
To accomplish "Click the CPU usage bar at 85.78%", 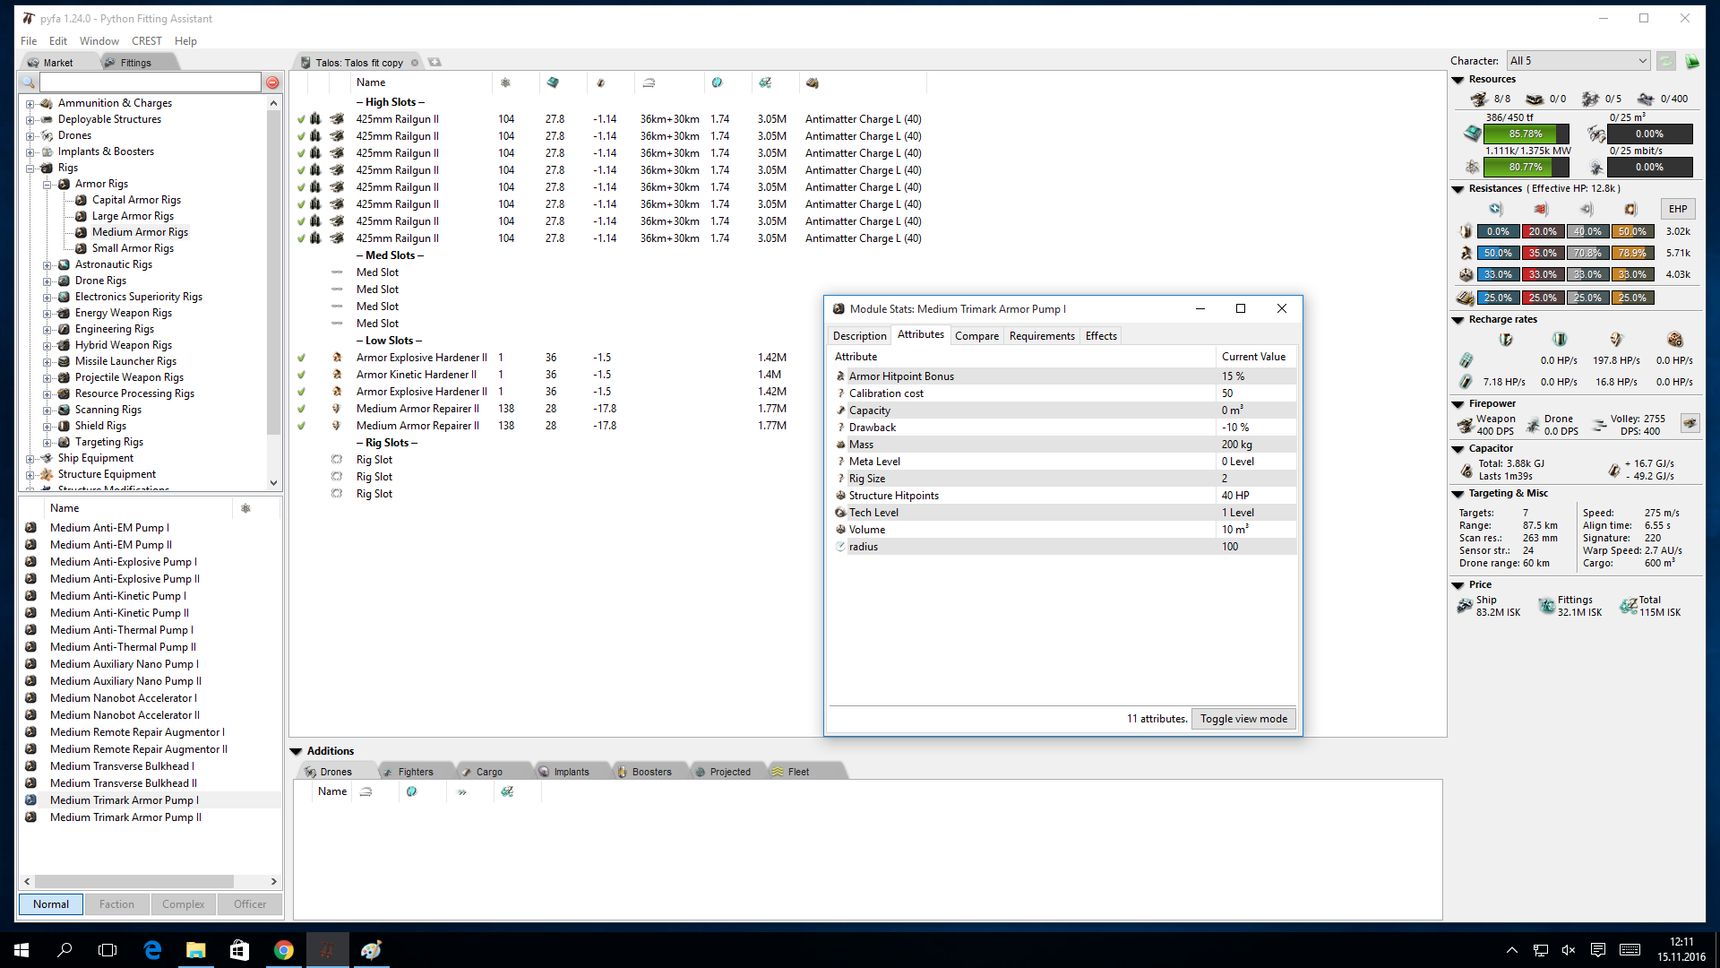I will pos(1525,134).
